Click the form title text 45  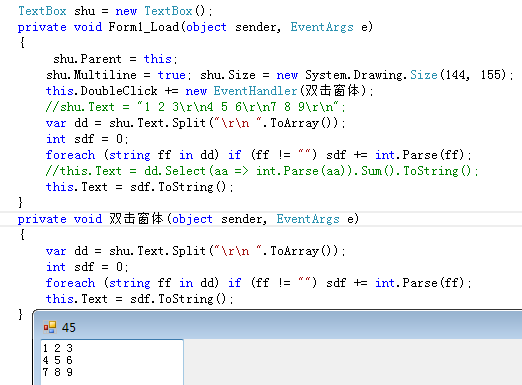coord(69,328)
